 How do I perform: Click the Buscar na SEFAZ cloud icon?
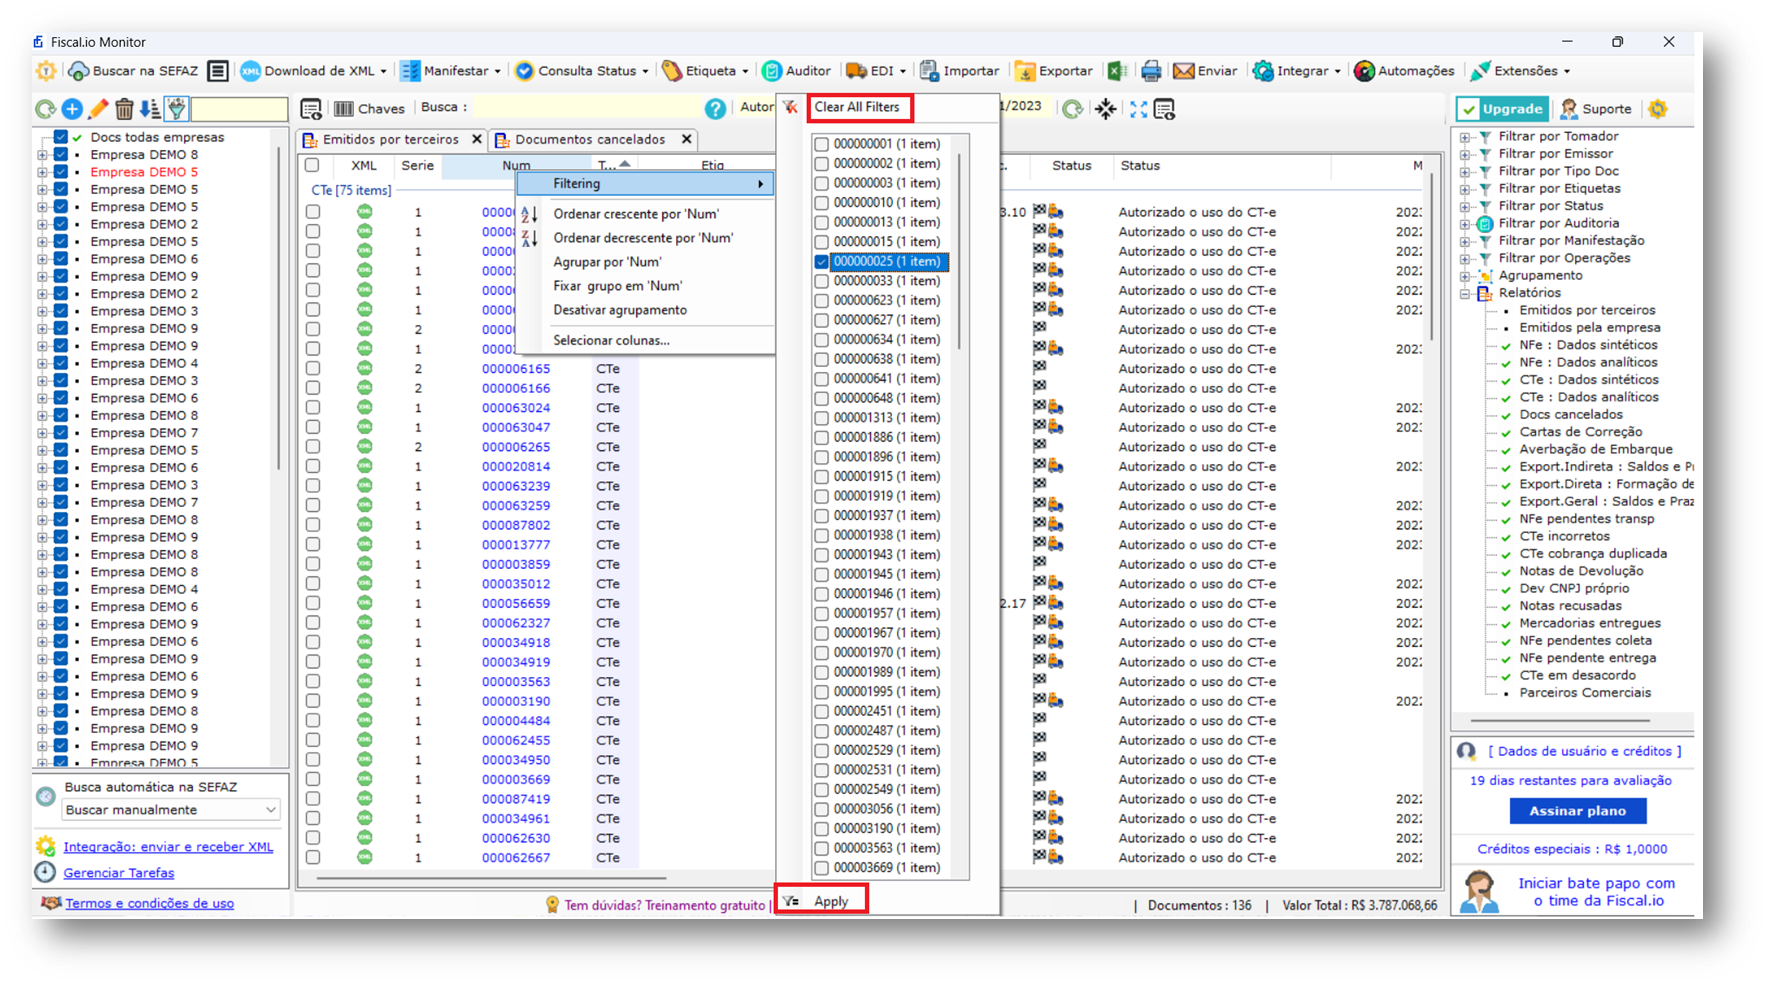coord(79,71)
